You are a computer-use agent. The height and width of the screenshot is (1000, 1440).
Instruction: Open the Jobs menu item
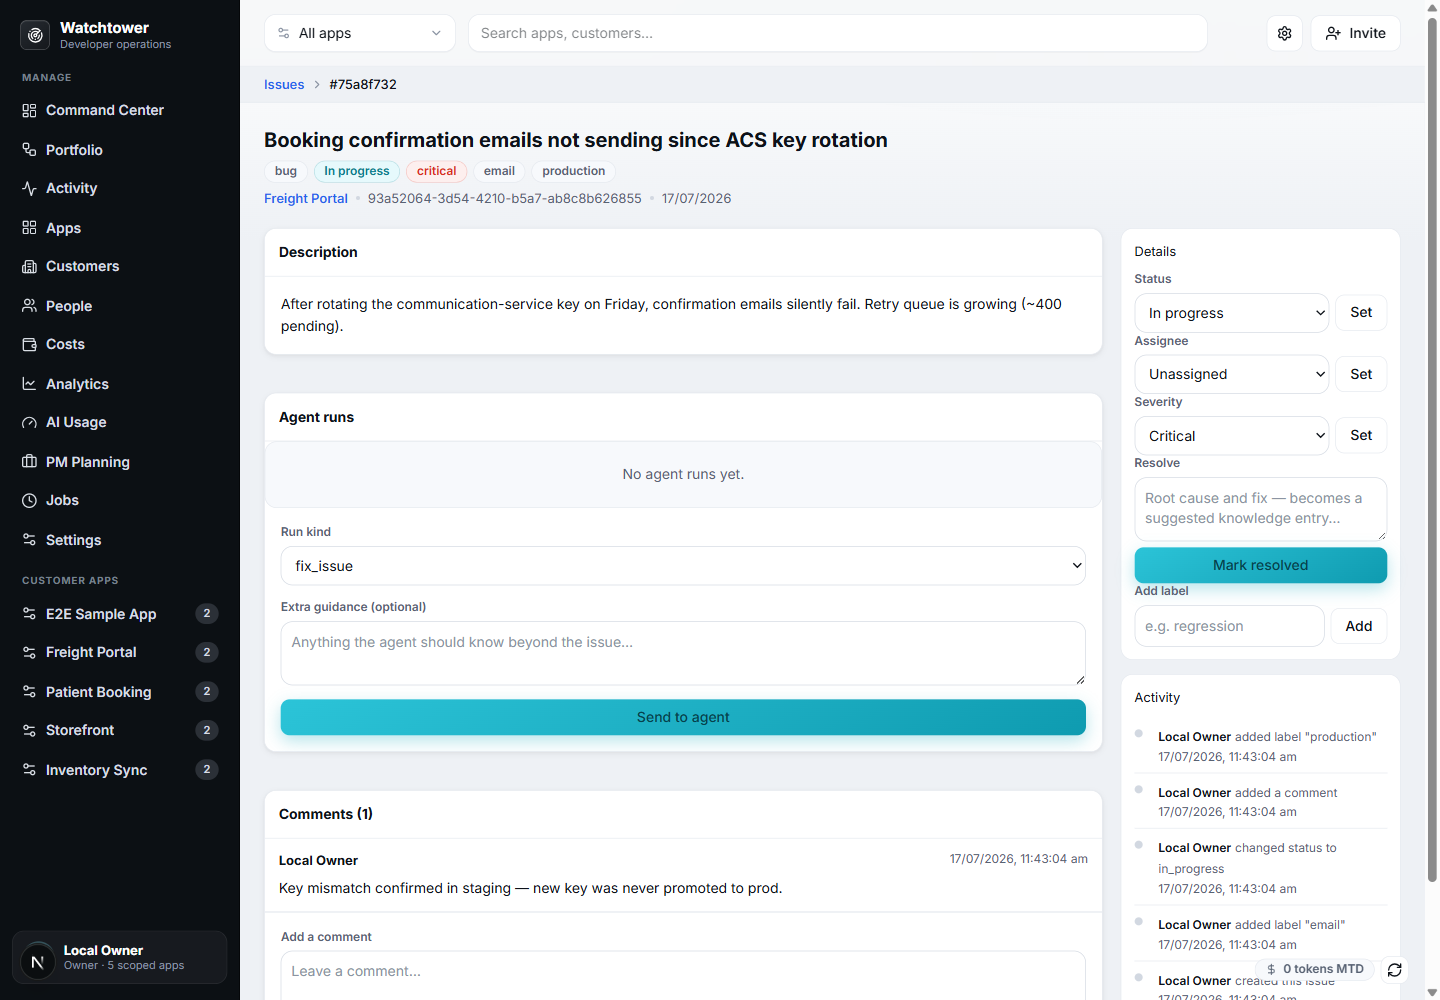pyautogui.click(x=120, y=500)
